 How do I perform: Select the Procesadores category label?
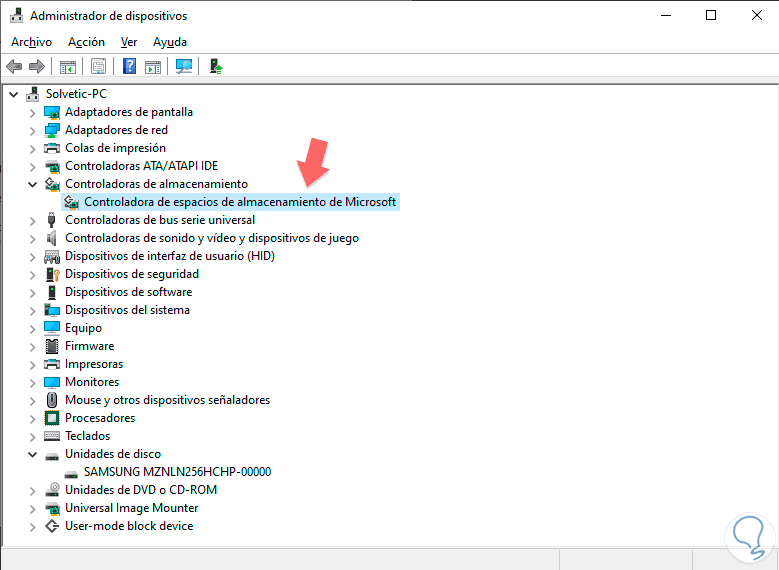tap(100, 418)
